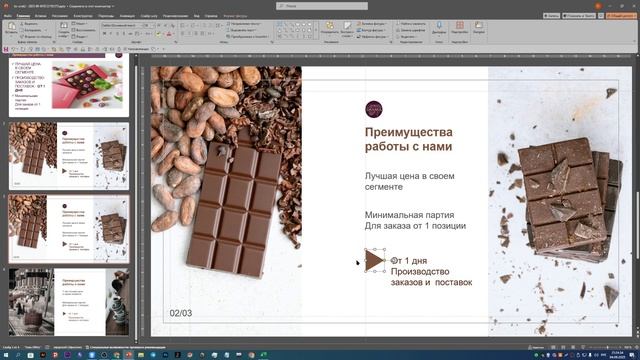Expand the Макет (Layout) dropdown
Image resolution: width=640 pixels, height=360 pixels.
coord(80,24)
